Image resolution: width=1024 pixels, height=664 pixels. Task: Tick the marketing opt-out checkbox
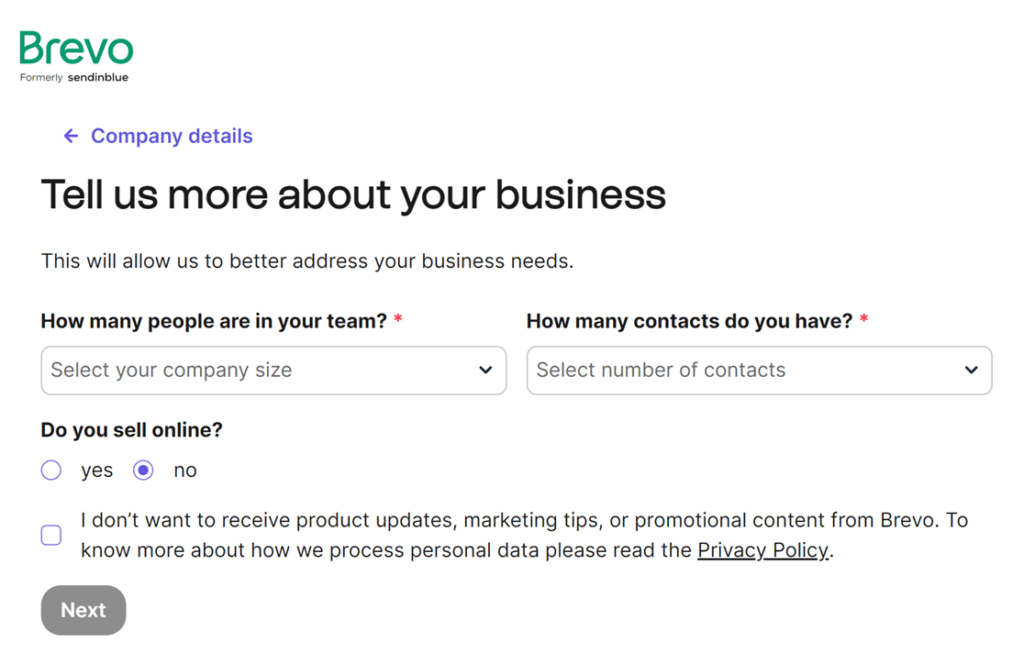click(x=51, y=535)
